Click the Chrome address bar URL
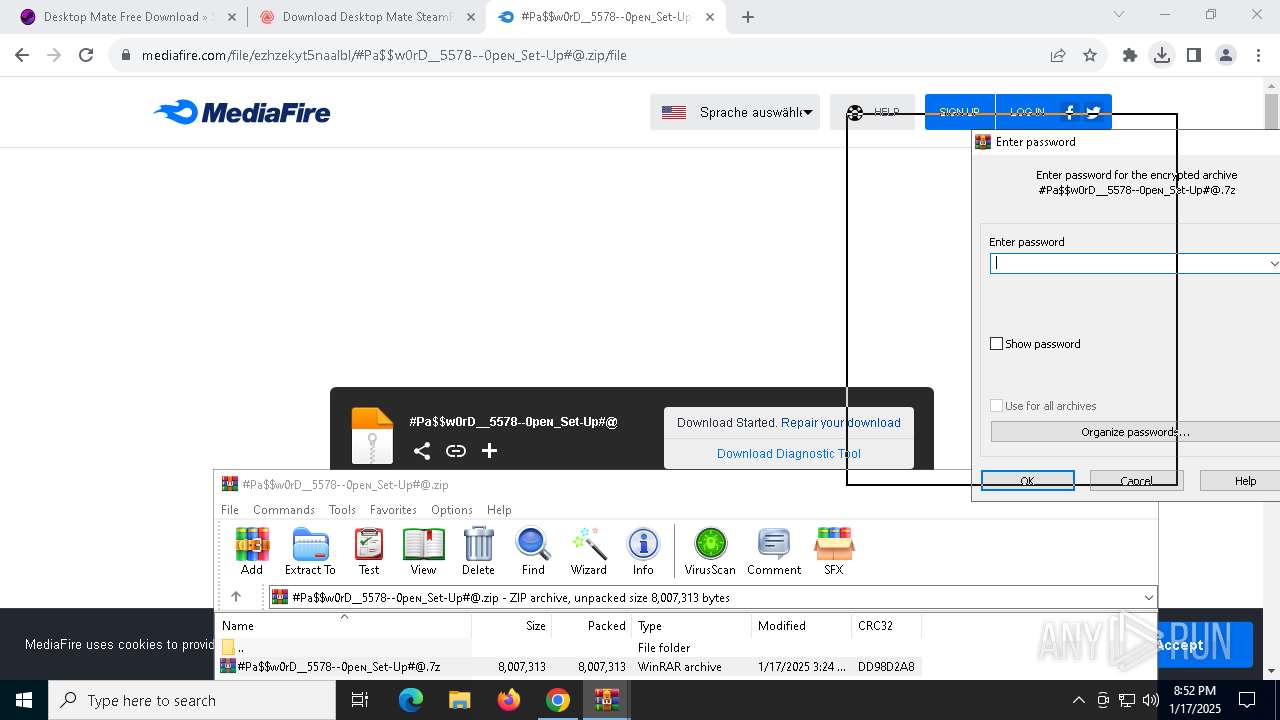 (x=384, y=55)
